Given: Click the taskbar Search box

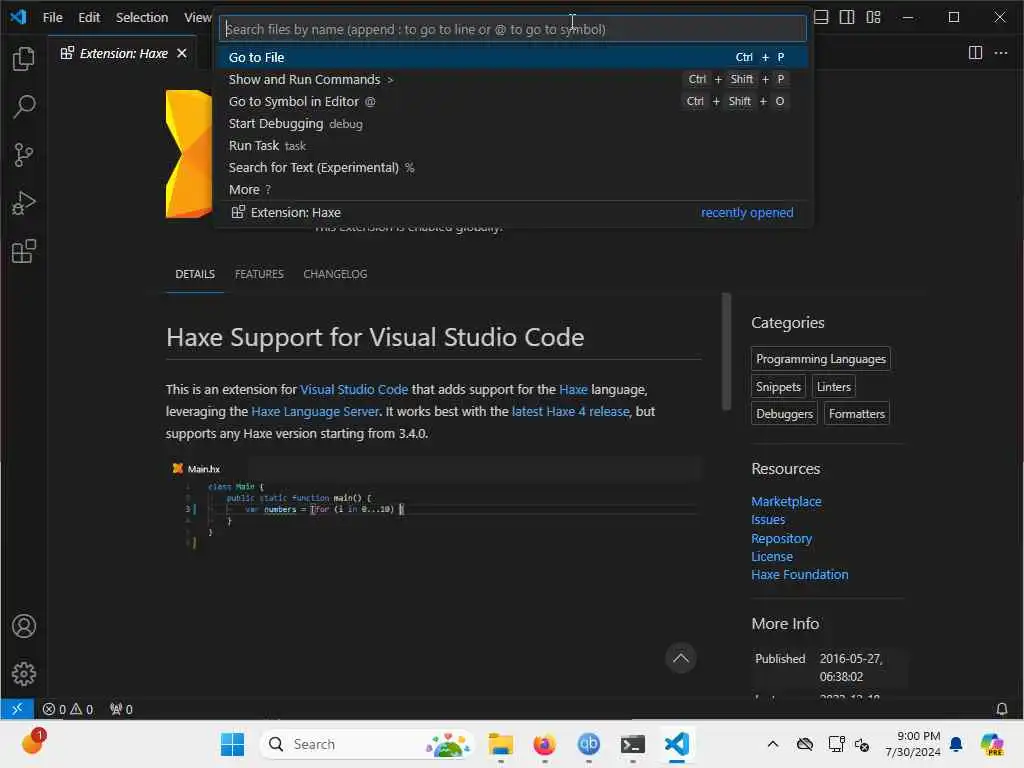Looking at the screenshot, I should point(366,744).
